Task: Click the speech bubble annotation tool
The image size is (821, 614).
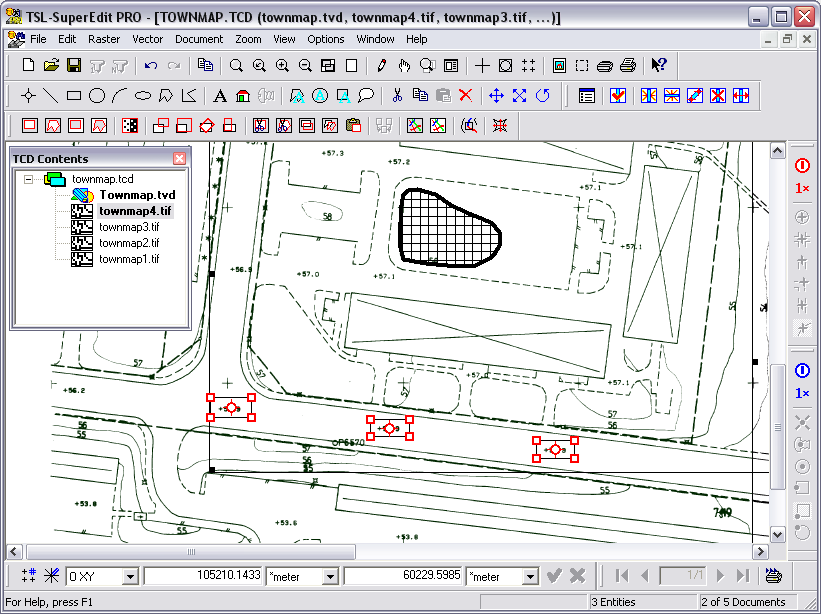Action: (x=366, y=96)
